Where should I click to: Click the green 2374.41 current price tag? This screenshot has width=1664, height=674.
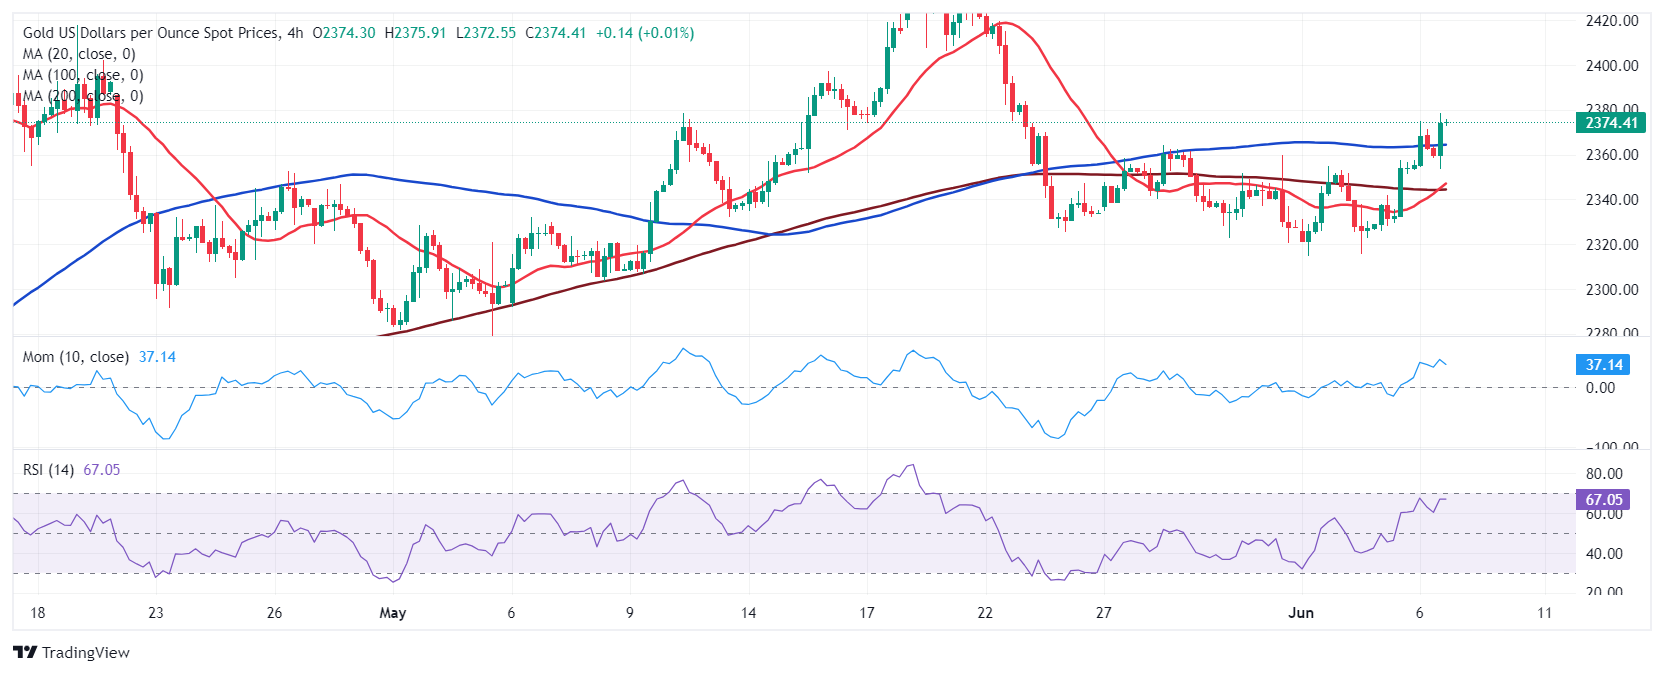pos(1611,123)
